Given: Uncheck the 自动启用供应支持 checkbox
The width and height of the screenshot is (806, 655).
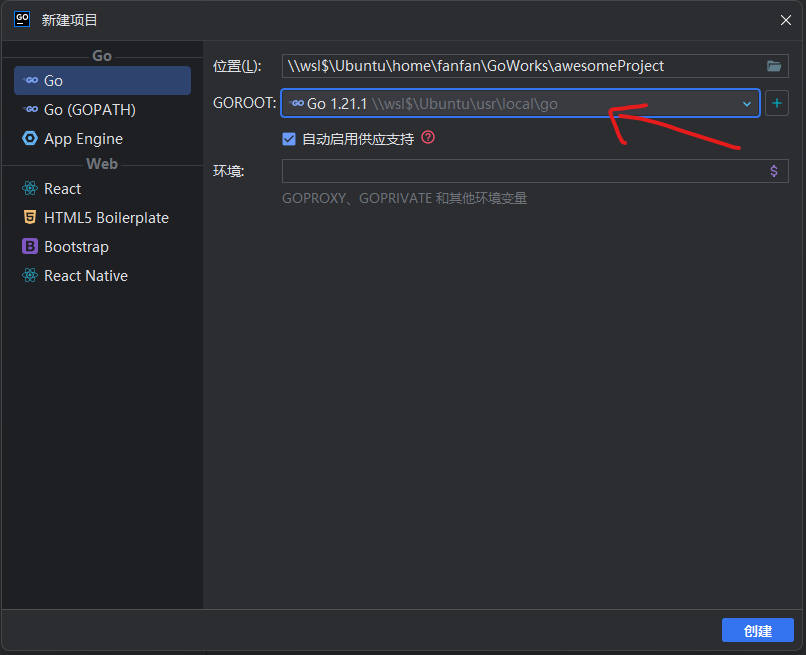Looking at the screenshot, I should point(289,139).
